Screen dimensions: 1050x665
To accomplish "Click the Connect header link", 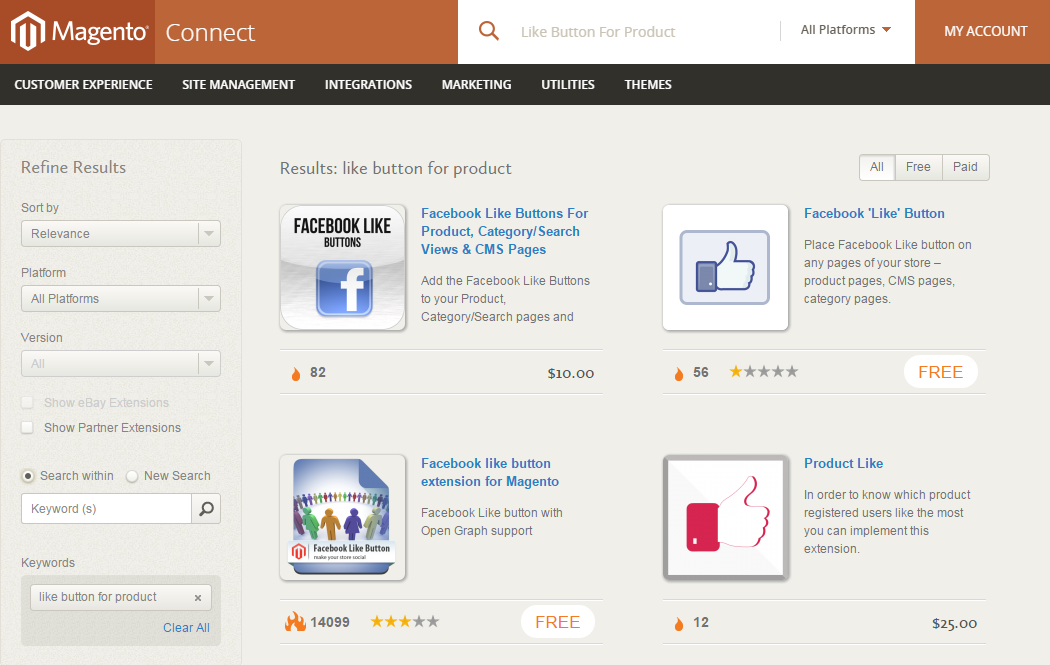I will 210,32.
